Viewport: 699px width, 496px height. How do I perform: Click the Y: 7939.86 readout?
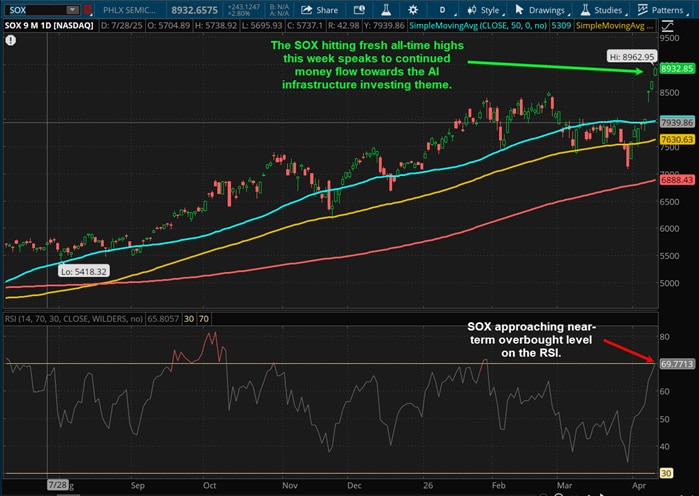[384, 25]
